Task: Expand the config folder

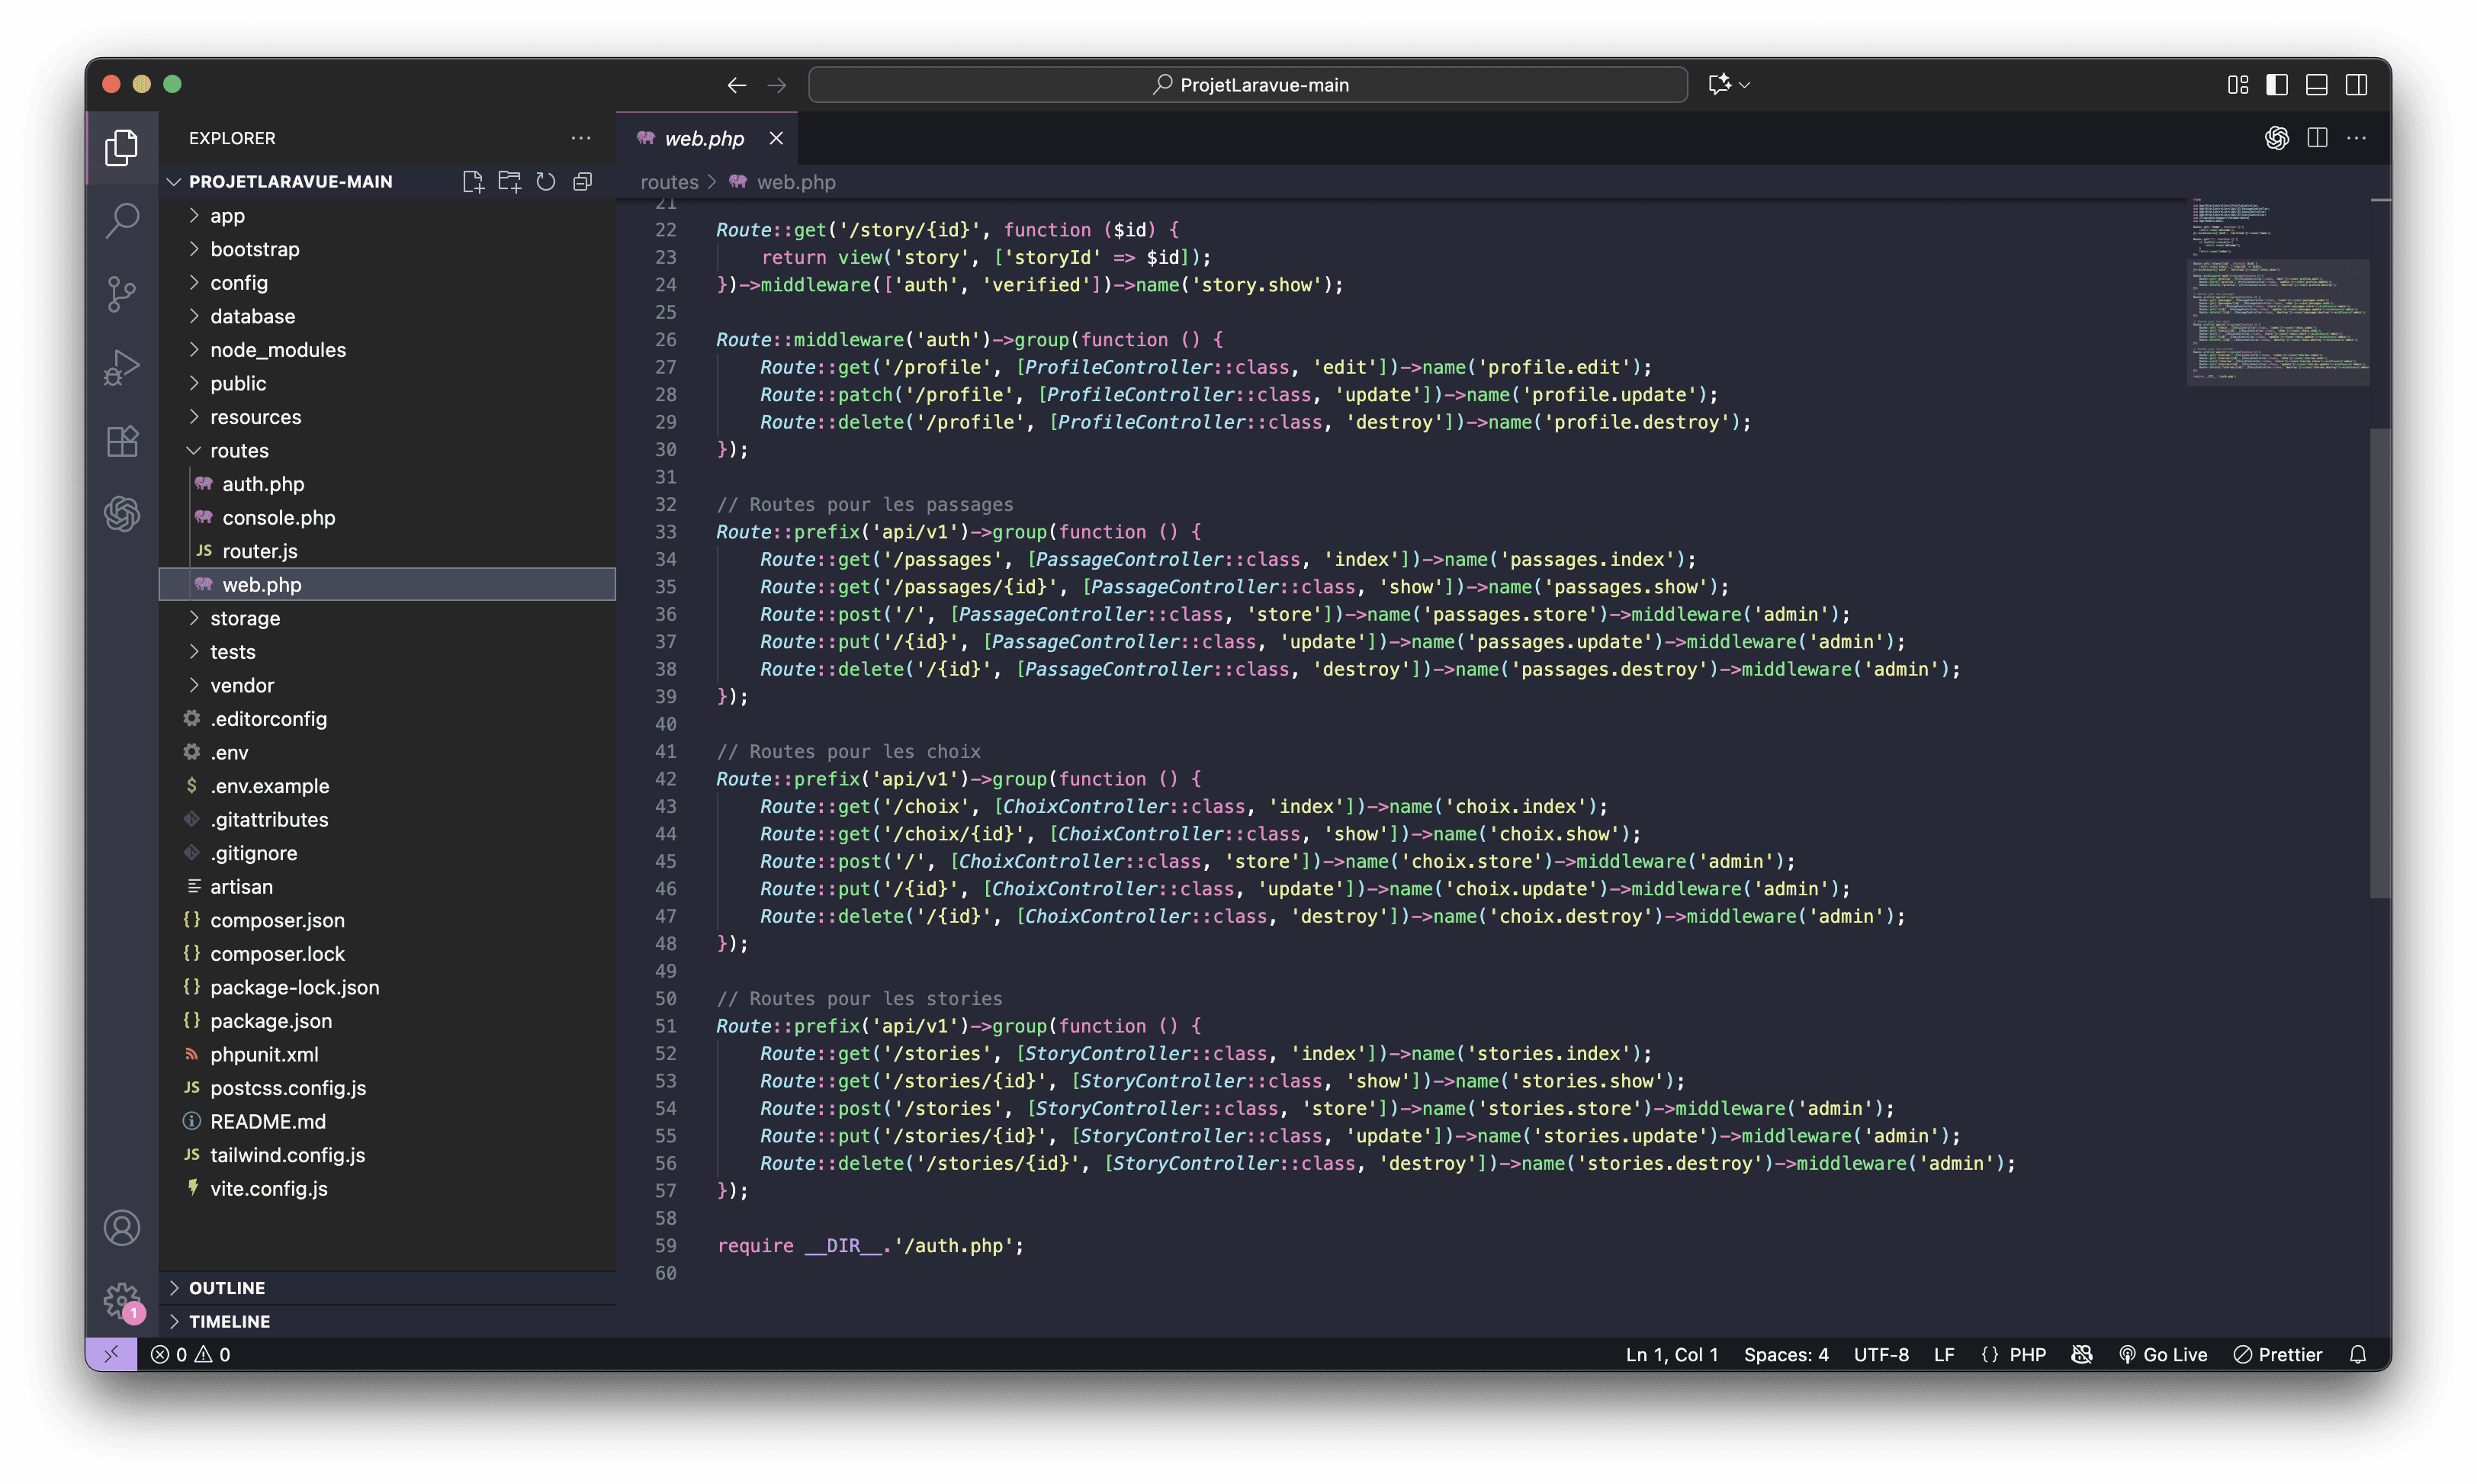Action: pyautogui.click(x=387, y=283)
